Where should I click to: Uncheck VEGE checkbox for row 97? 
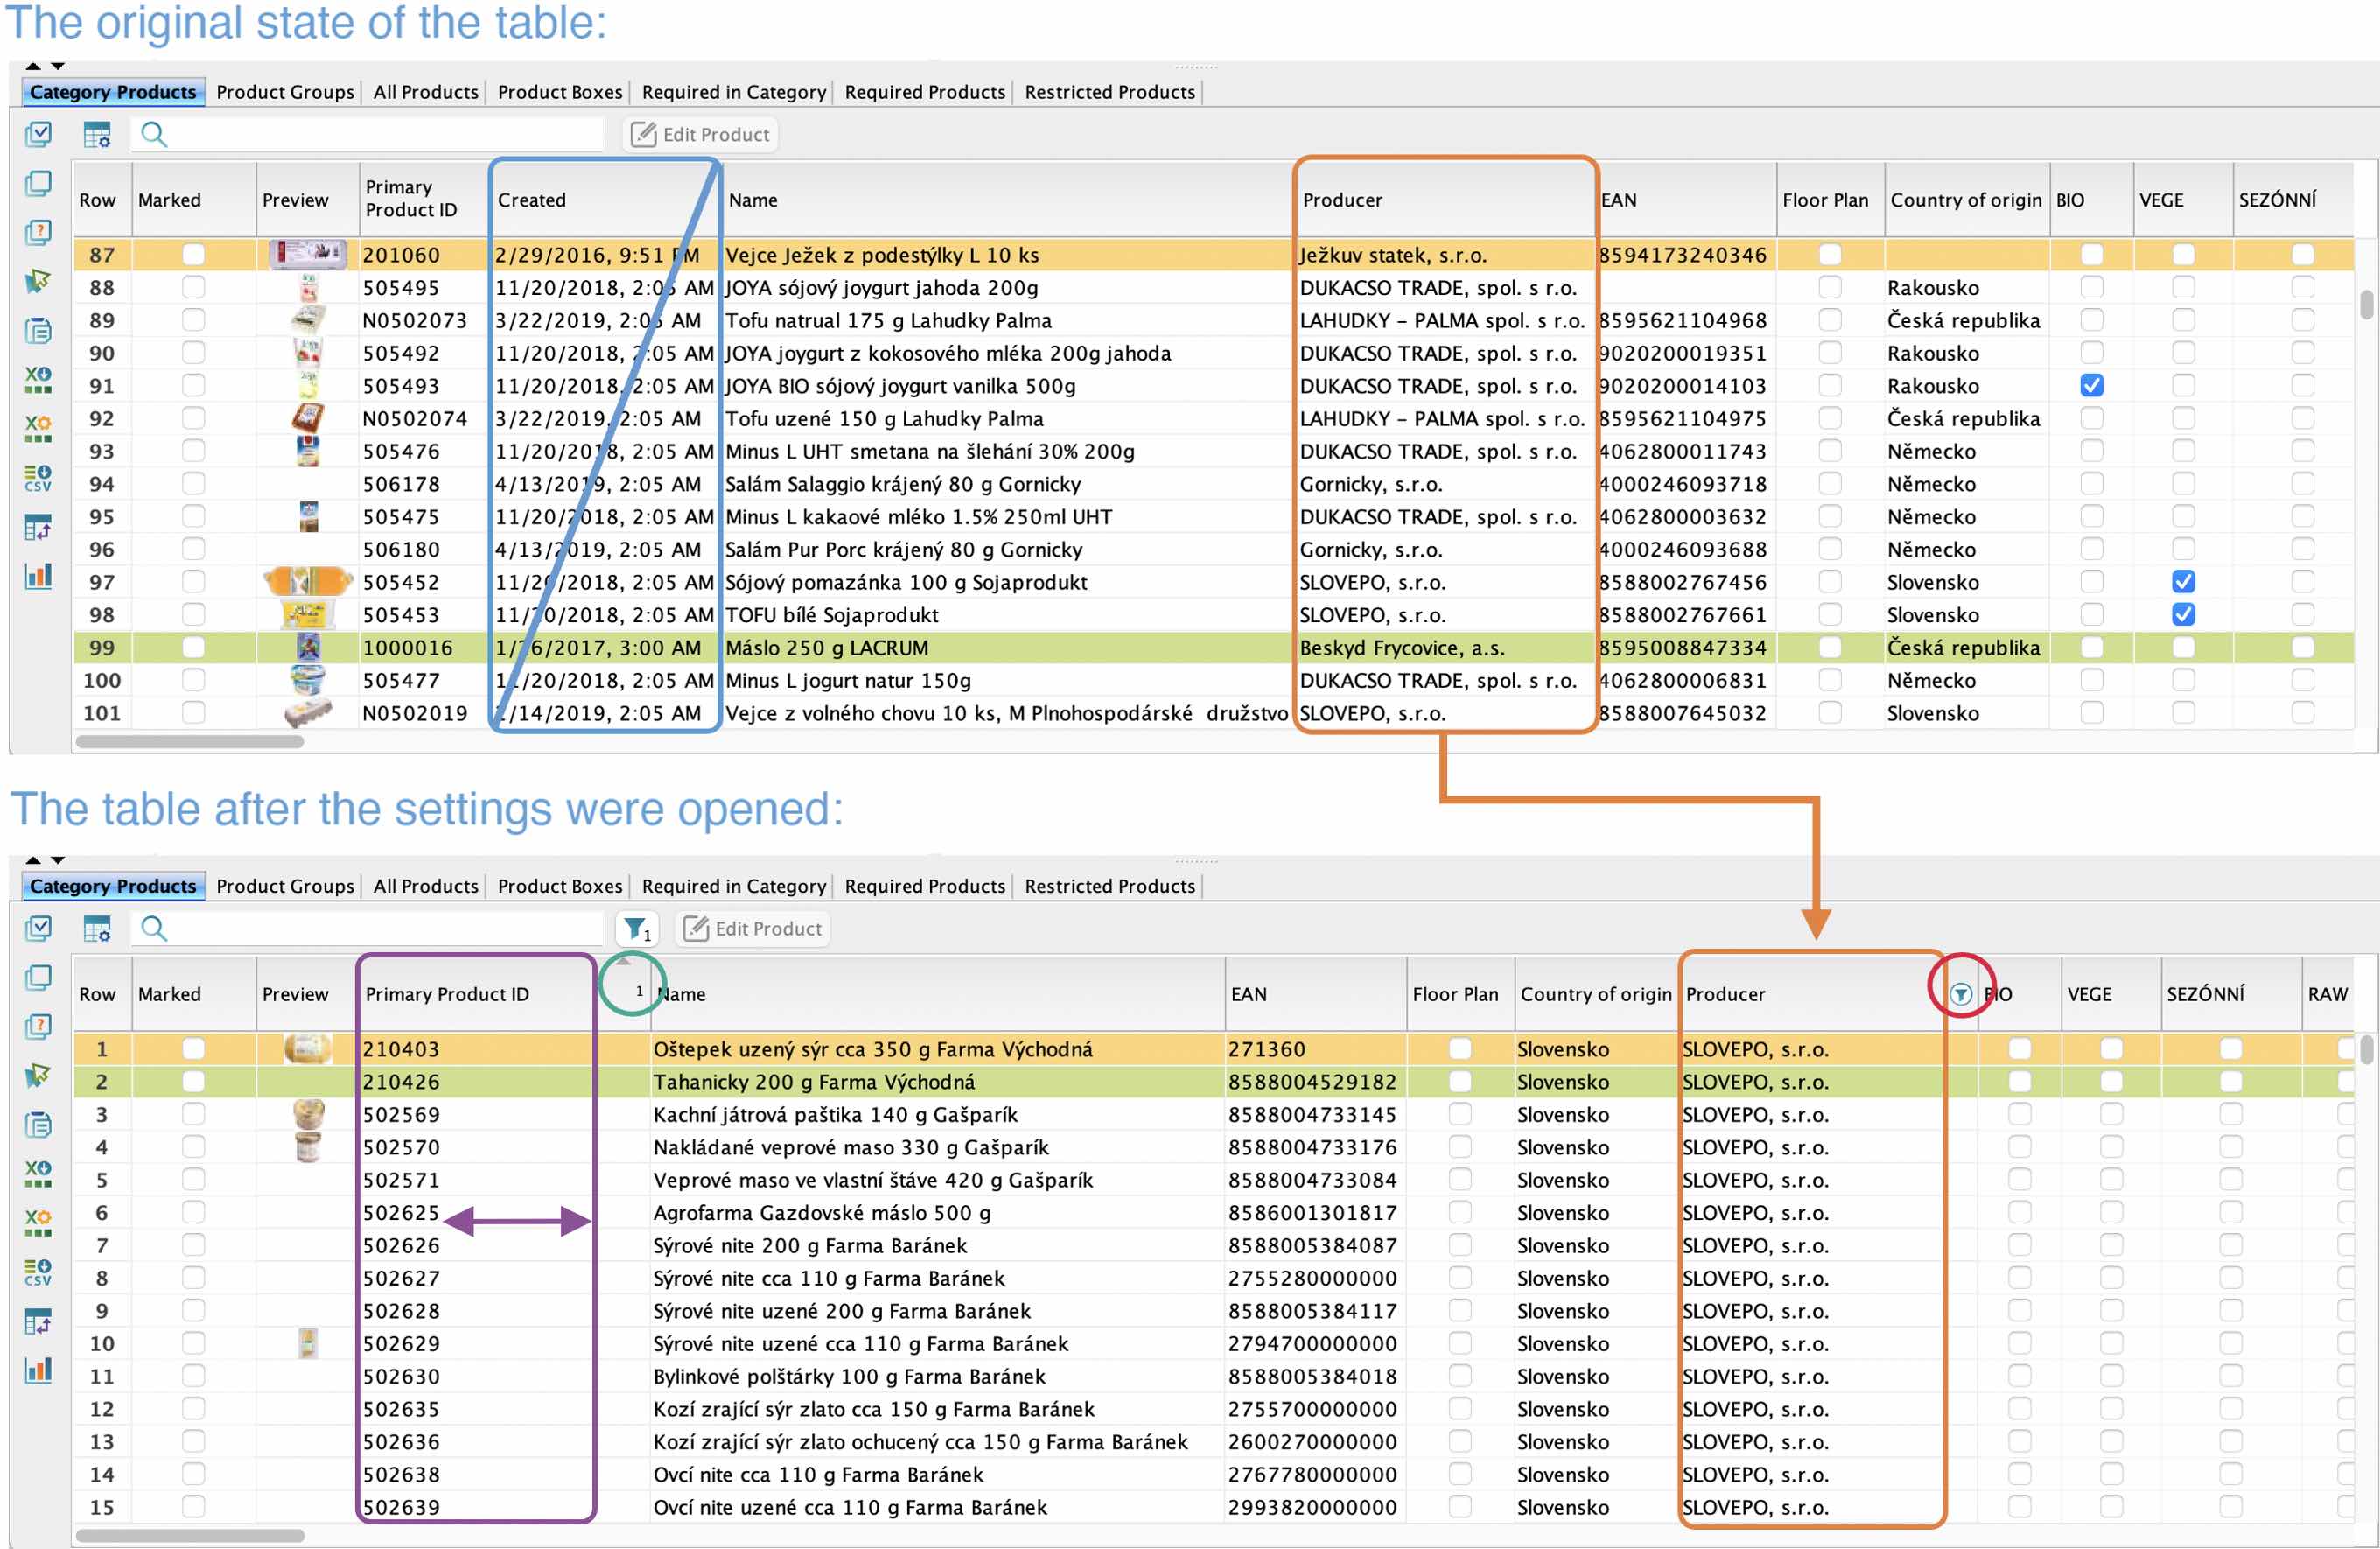click(2183, 581)
